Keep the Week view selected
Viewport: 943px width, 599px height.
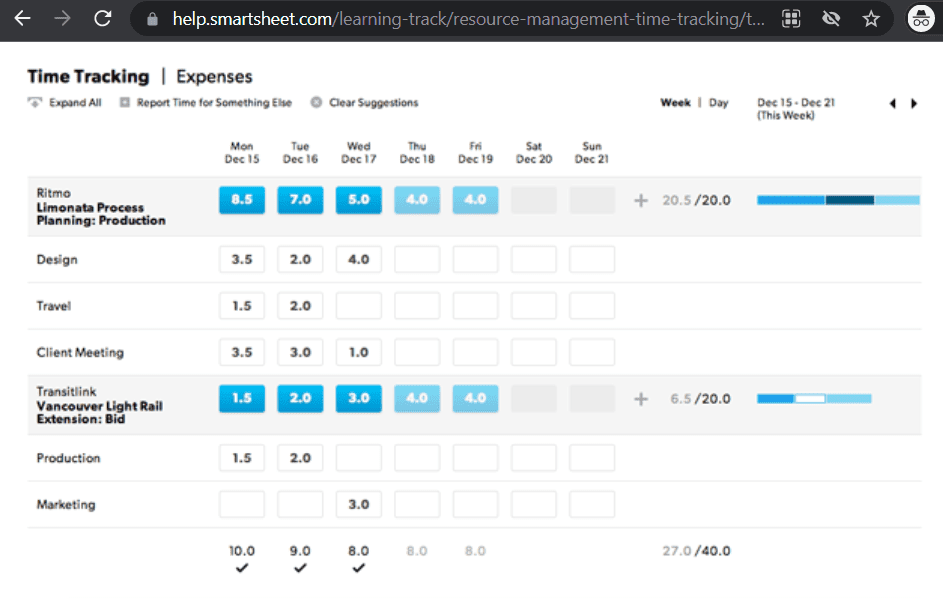click(x=675, y=102)
